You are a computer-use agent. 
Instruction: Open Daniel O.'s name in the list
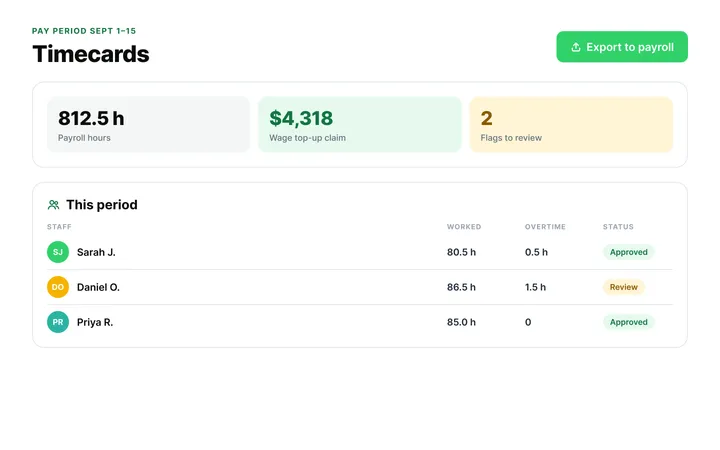98,287
